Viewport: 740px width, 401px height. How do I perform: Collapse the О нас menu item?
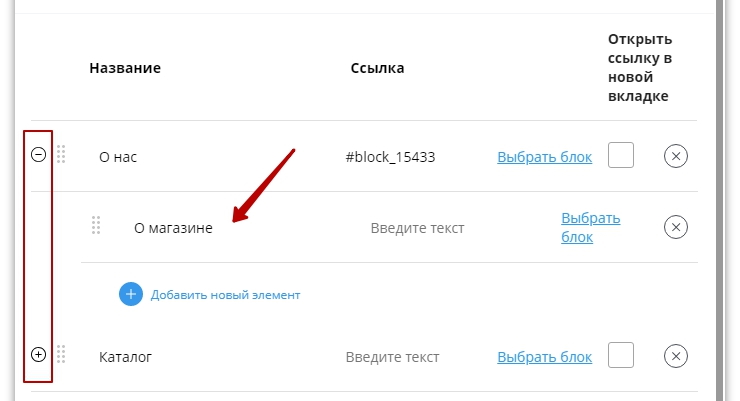38,155
